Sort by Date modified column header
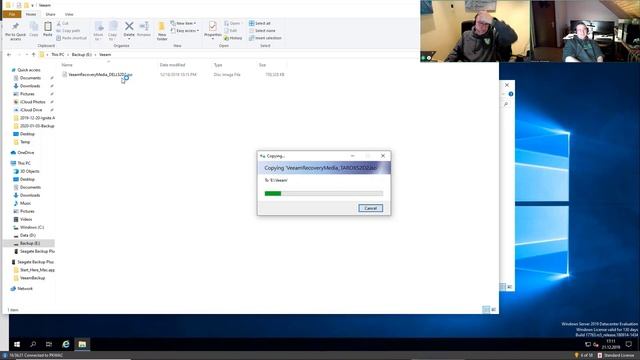This screenshot has height=360, width=640. tap(173, 65)
